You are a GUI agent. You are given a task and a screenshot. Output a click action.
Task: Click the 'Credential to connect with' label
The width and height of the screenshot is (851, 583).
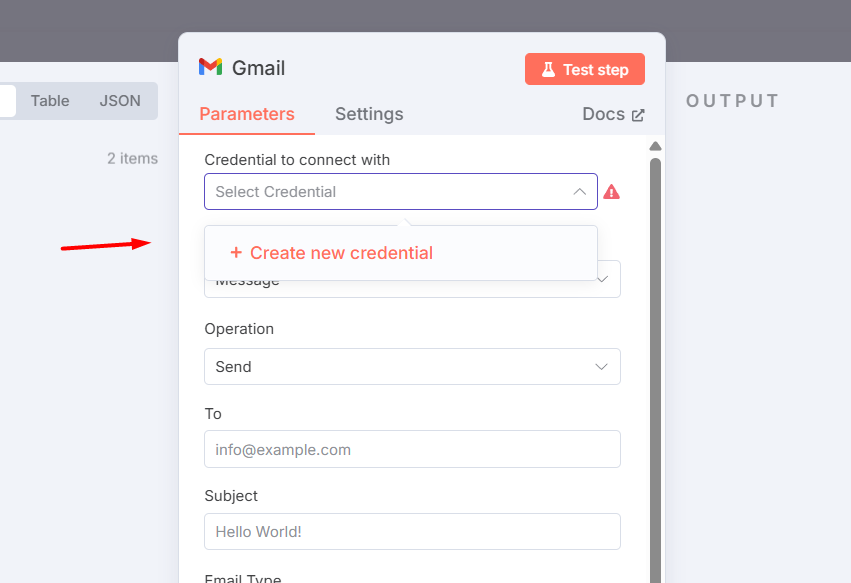pos(297,160)
